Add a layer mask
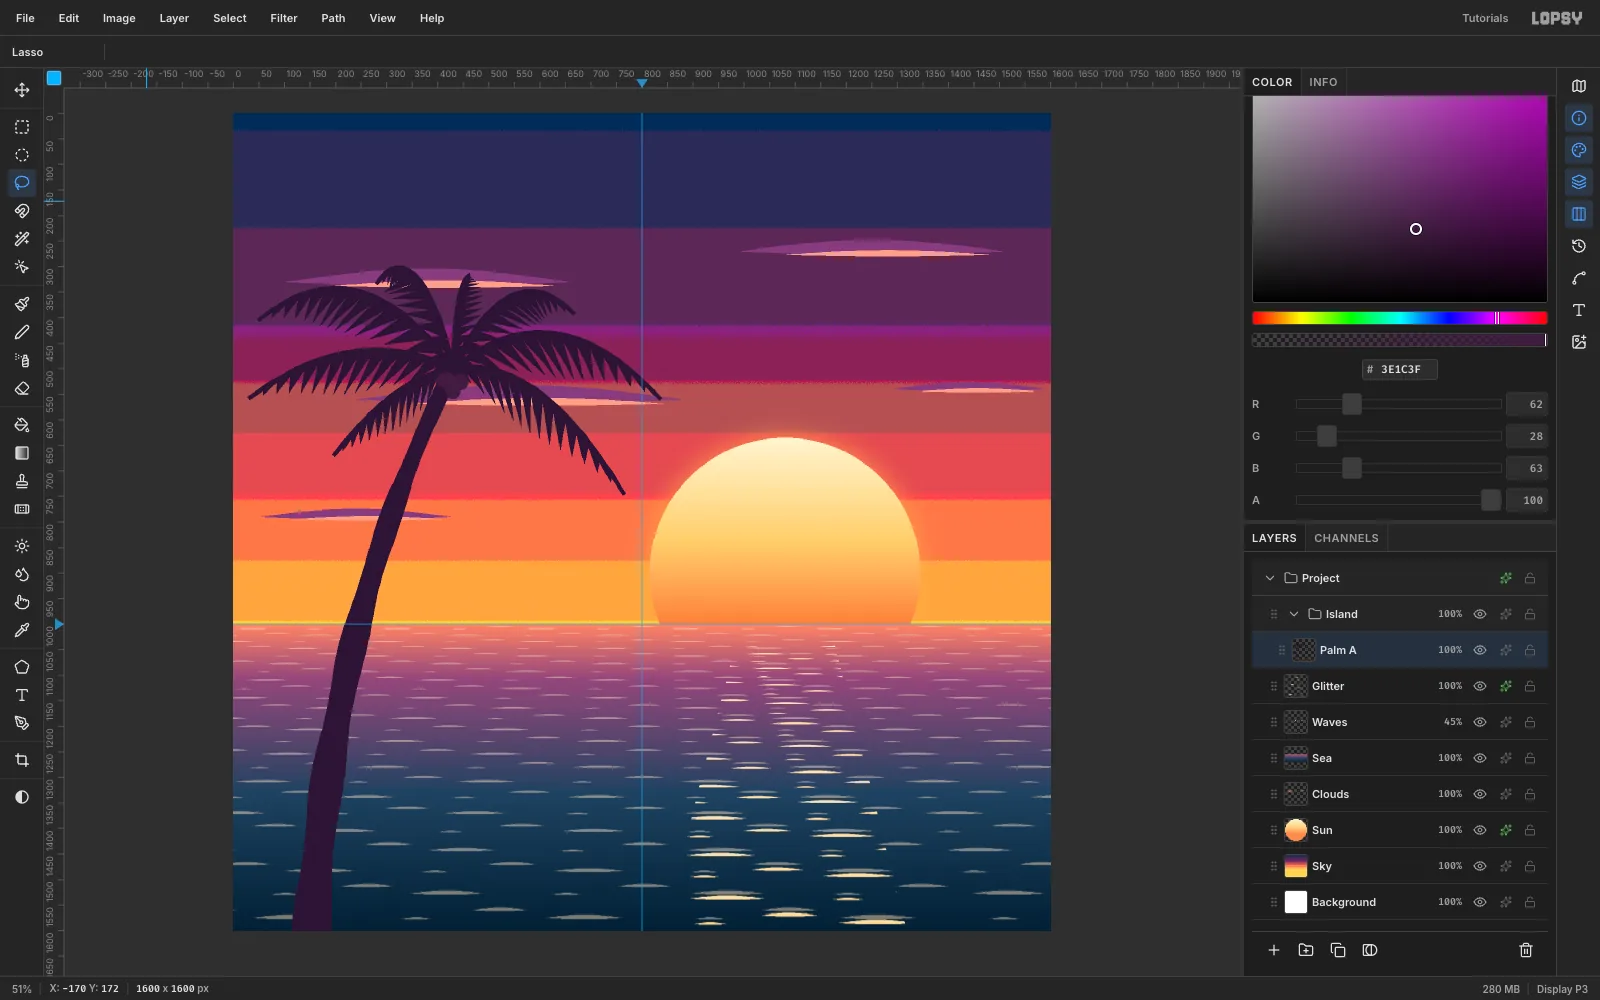The width and height of the screenshot is (1600, 1000). pos(1370,950)
